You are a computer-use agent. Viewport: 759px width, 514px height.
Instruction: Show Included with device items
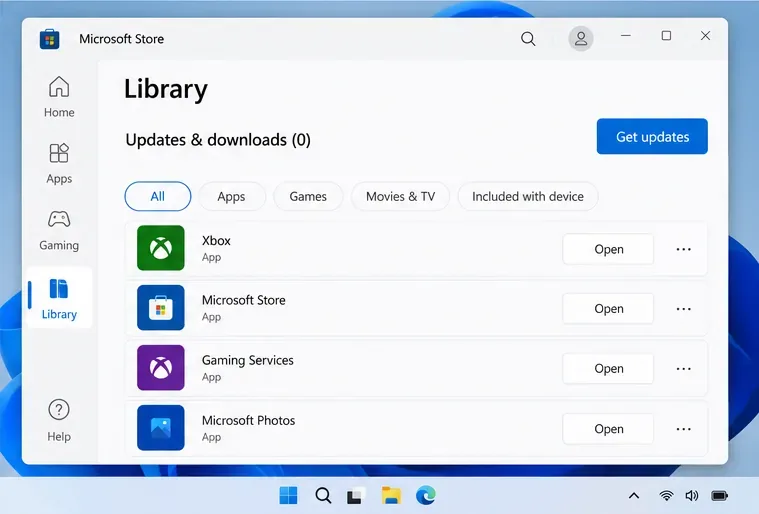click(528, 197)
